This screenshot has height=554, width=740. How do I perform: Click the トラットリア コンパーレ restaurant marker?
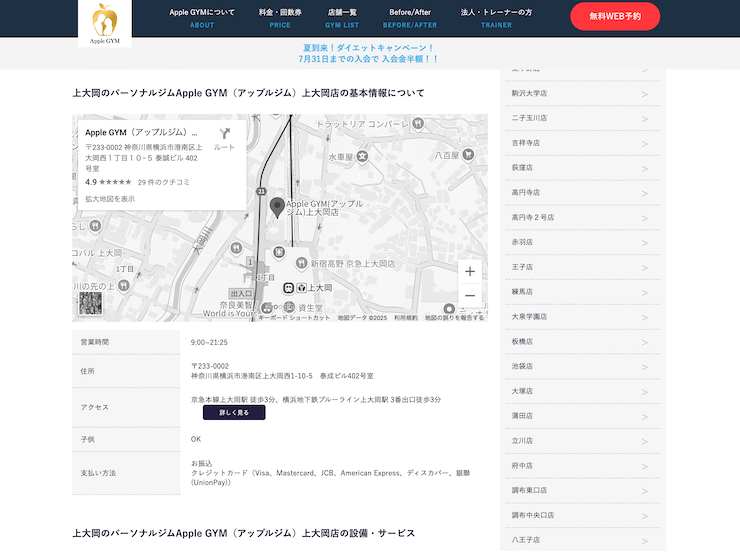[418, 124]
